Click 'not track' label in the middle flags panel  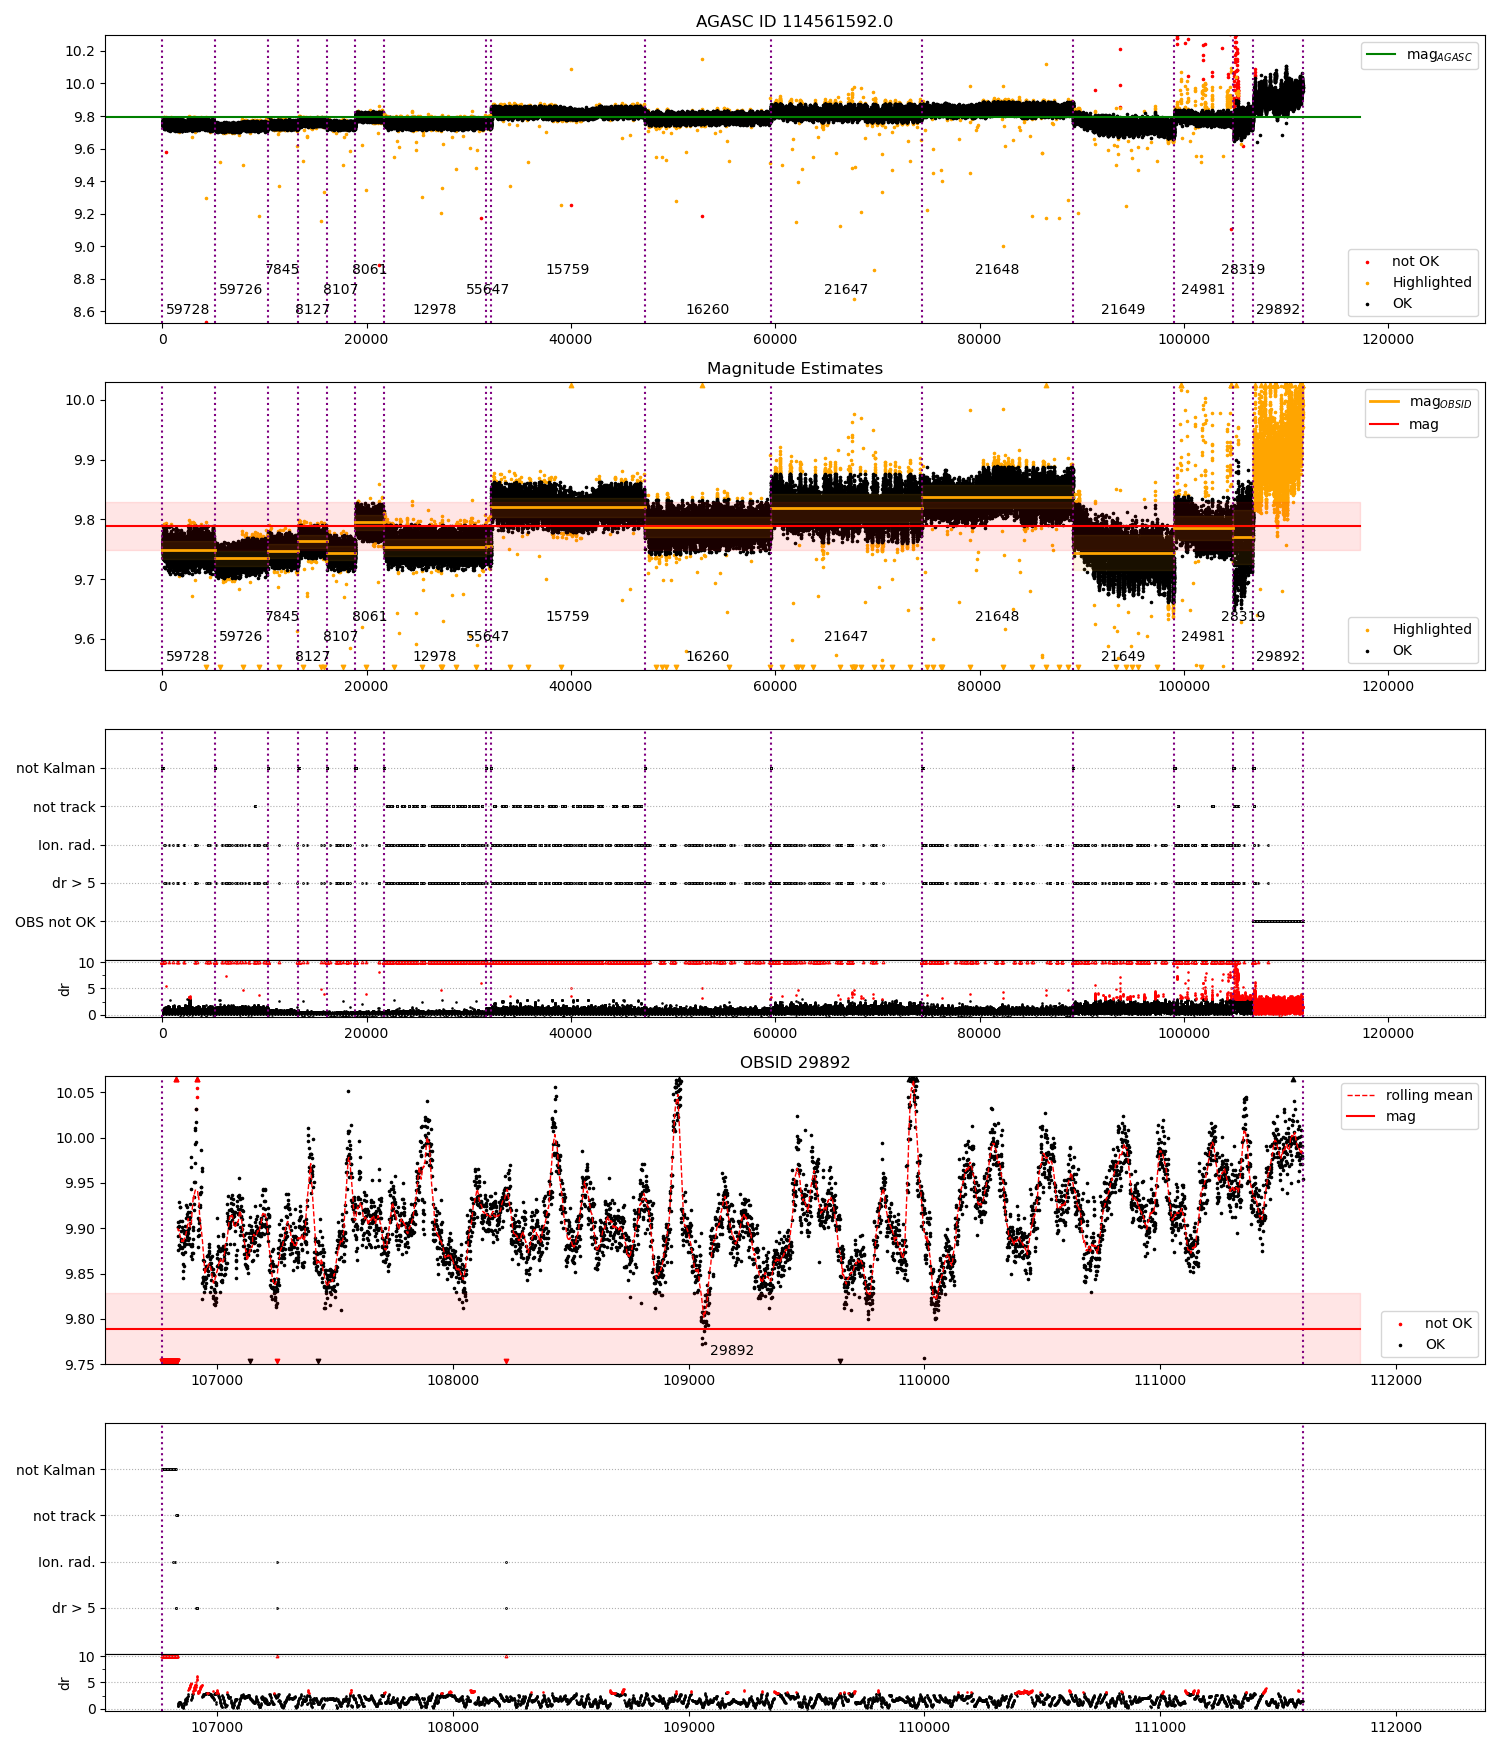64,808
